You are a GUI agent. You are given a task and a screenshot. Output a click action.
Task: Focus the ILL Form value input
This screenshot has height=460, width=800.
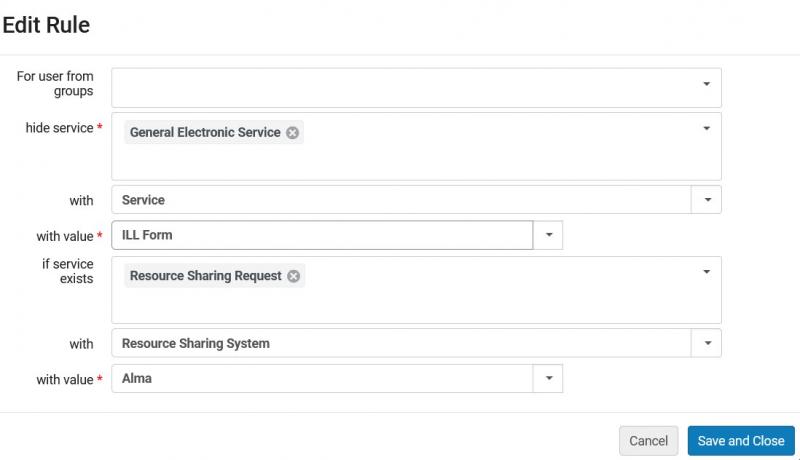pos(322,235)
